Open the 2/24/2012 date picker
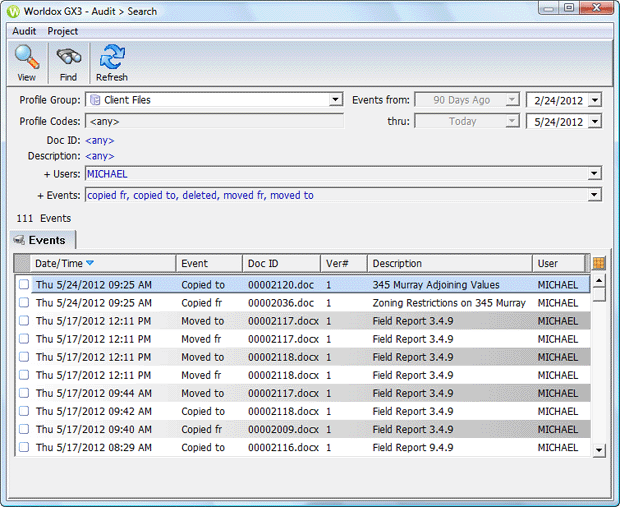Image resolution: width=620 pixels, height=507 pixels. click(595, 100)
